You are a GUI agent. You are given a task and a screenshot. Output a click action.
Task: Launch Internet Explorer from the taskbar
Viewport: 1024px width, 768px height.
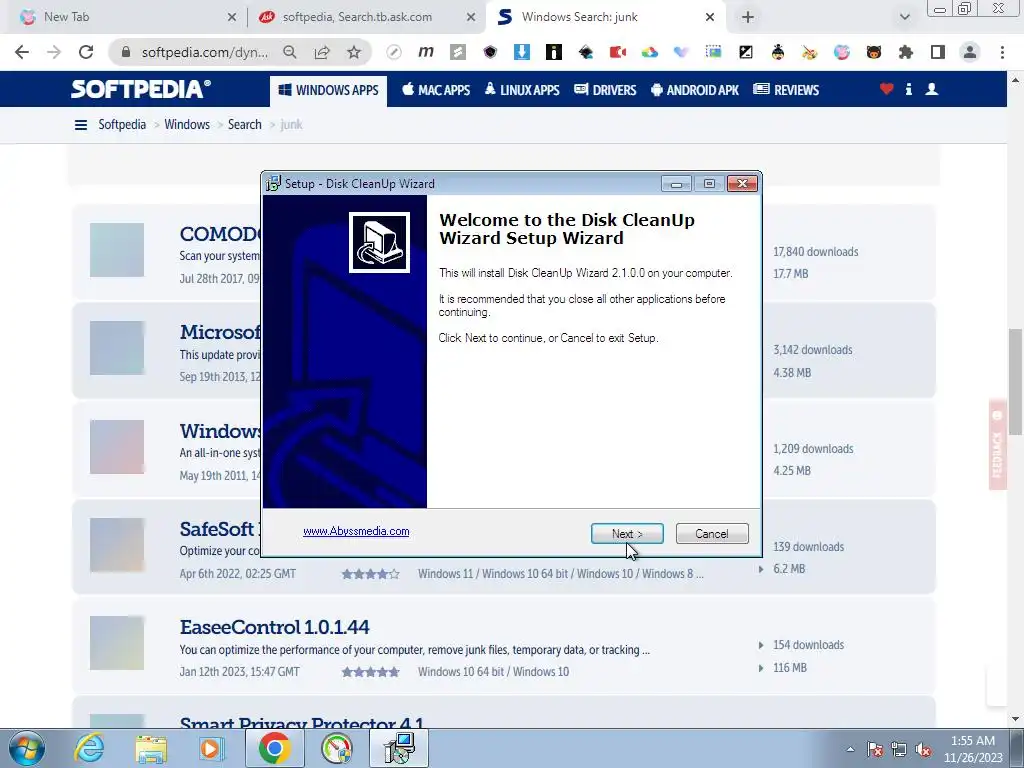(89, 748)
